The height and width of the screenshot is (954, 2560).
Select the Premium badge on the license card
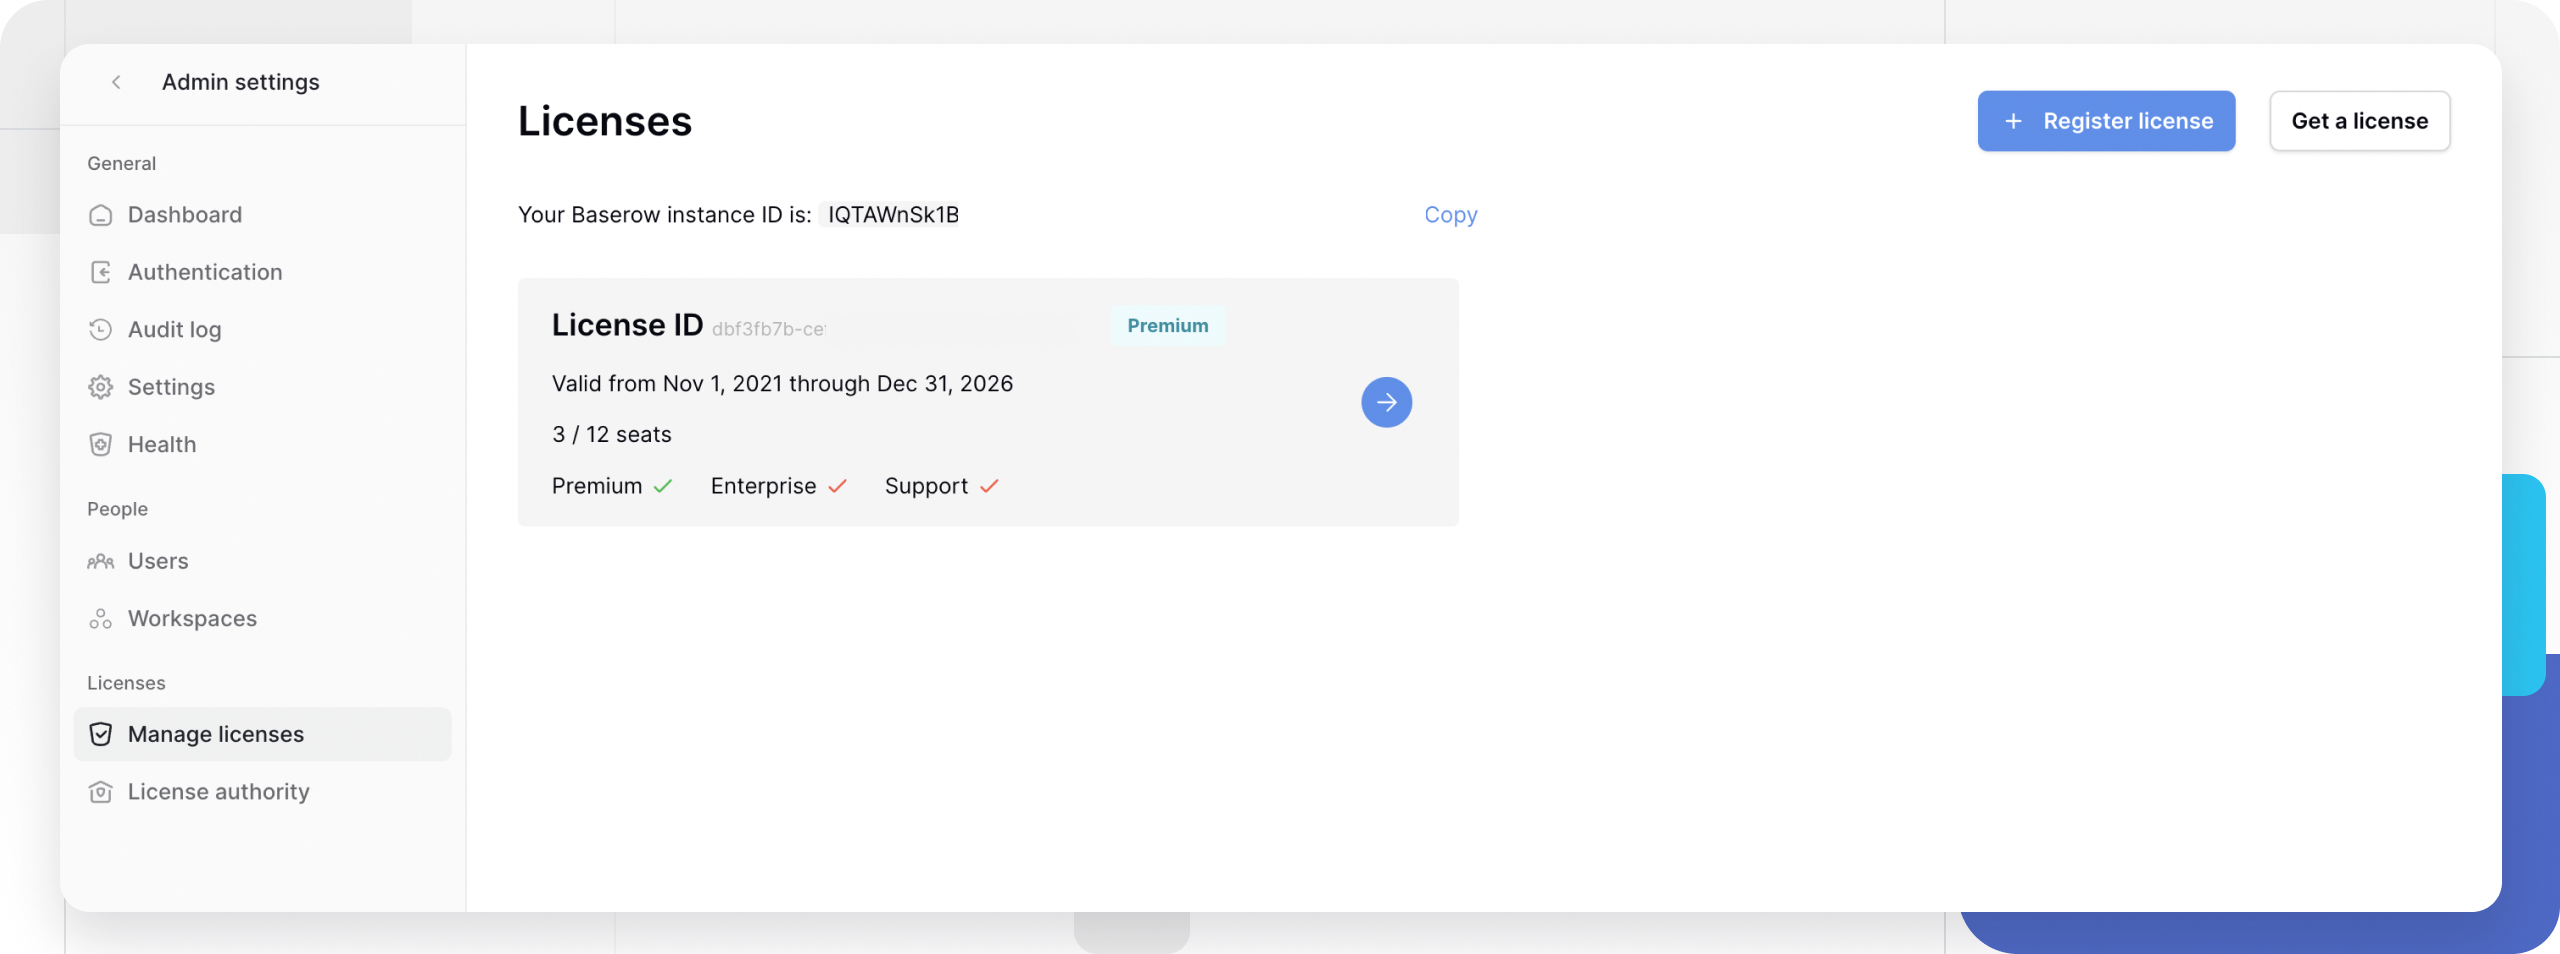point(1167,325)
